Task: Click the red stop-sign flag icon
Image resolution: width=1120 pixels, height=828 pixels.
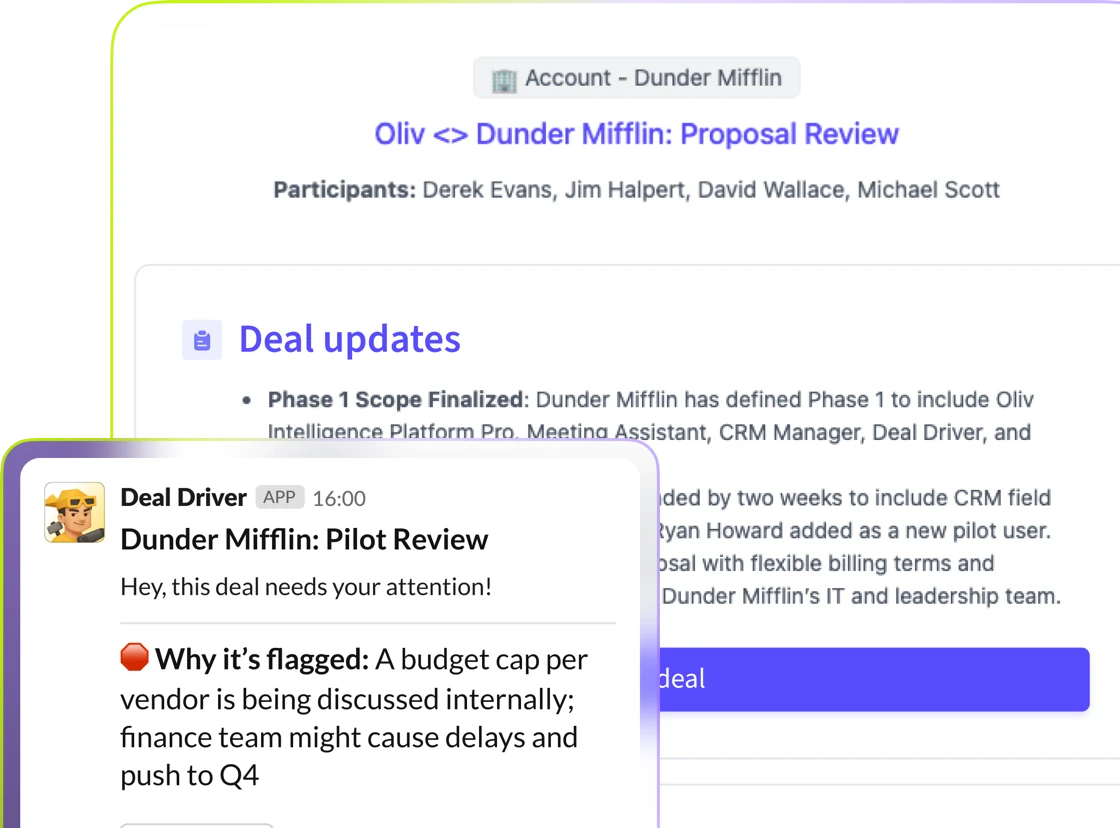Action: (x=134, y=657)
